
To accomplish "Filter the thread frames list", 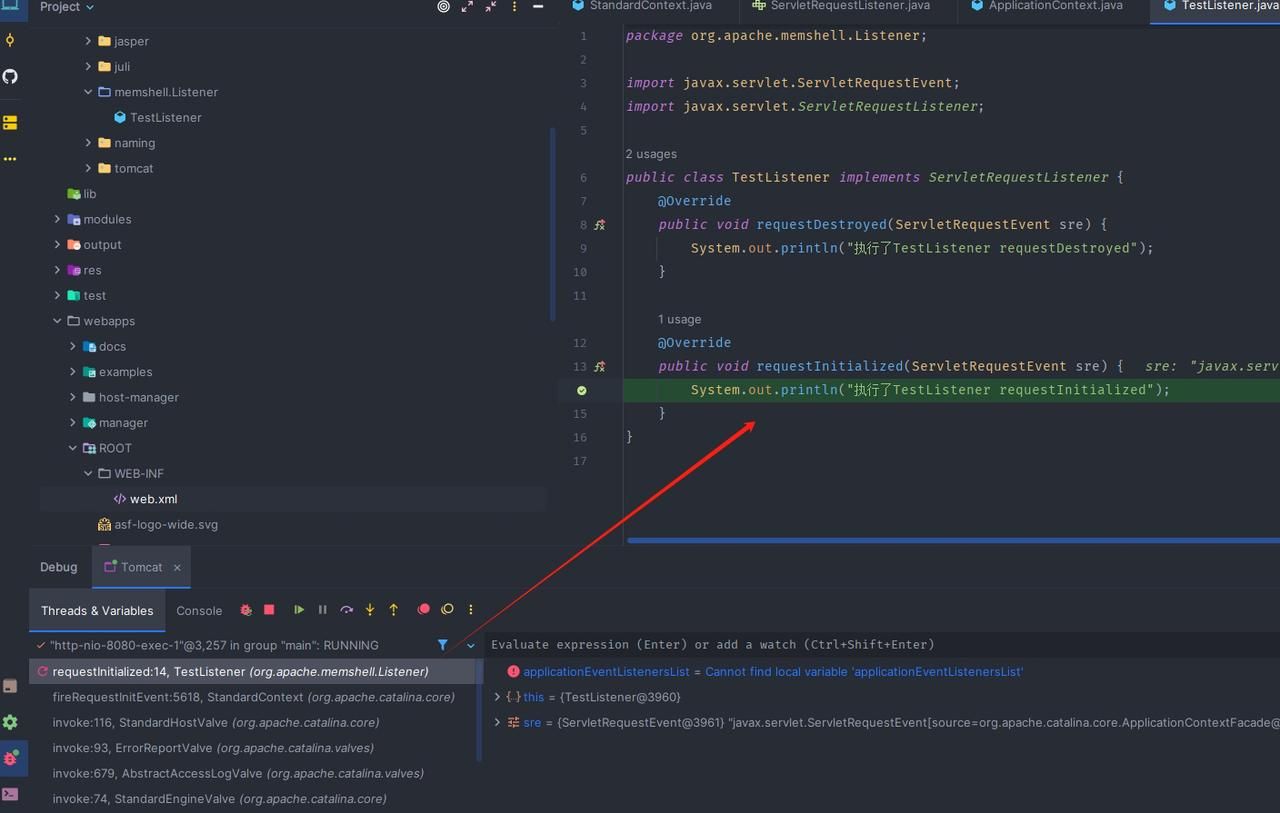I will (442, 645).
